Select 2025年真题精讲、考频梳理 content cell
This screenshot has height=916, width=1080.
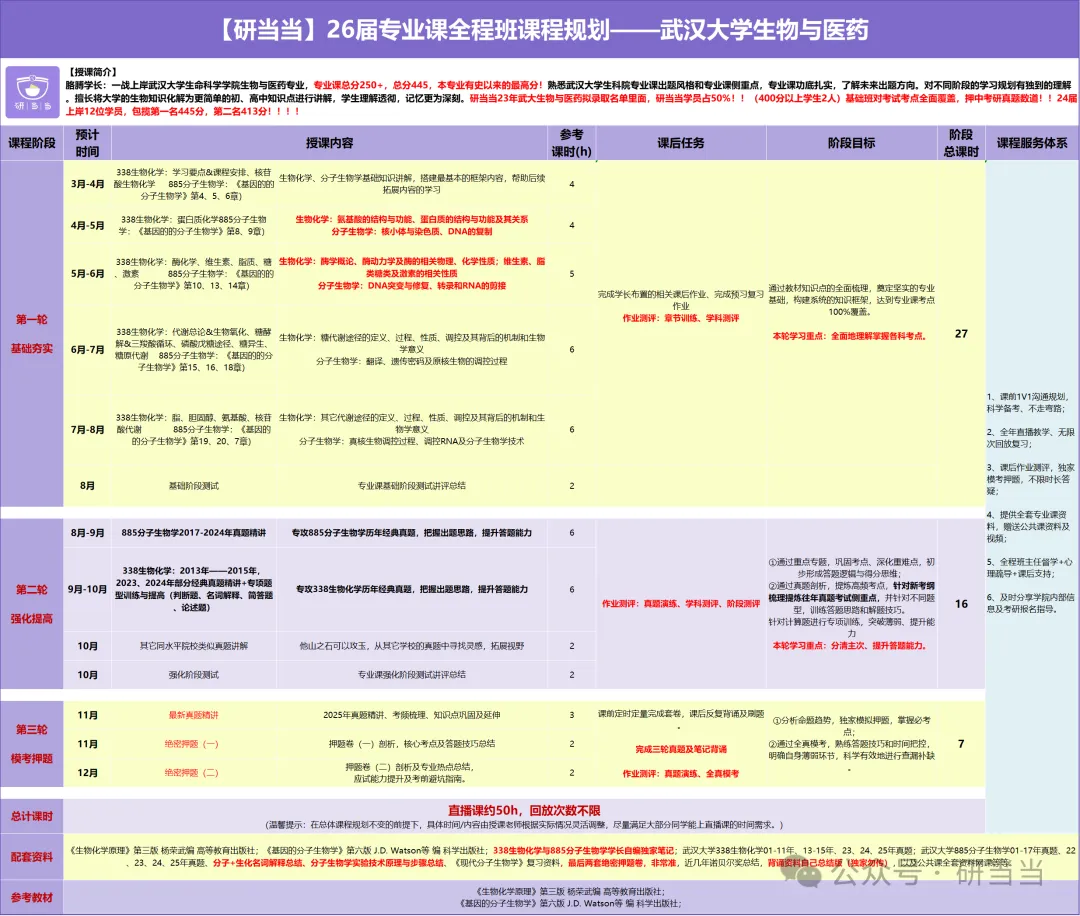click(x=412, y=715)
